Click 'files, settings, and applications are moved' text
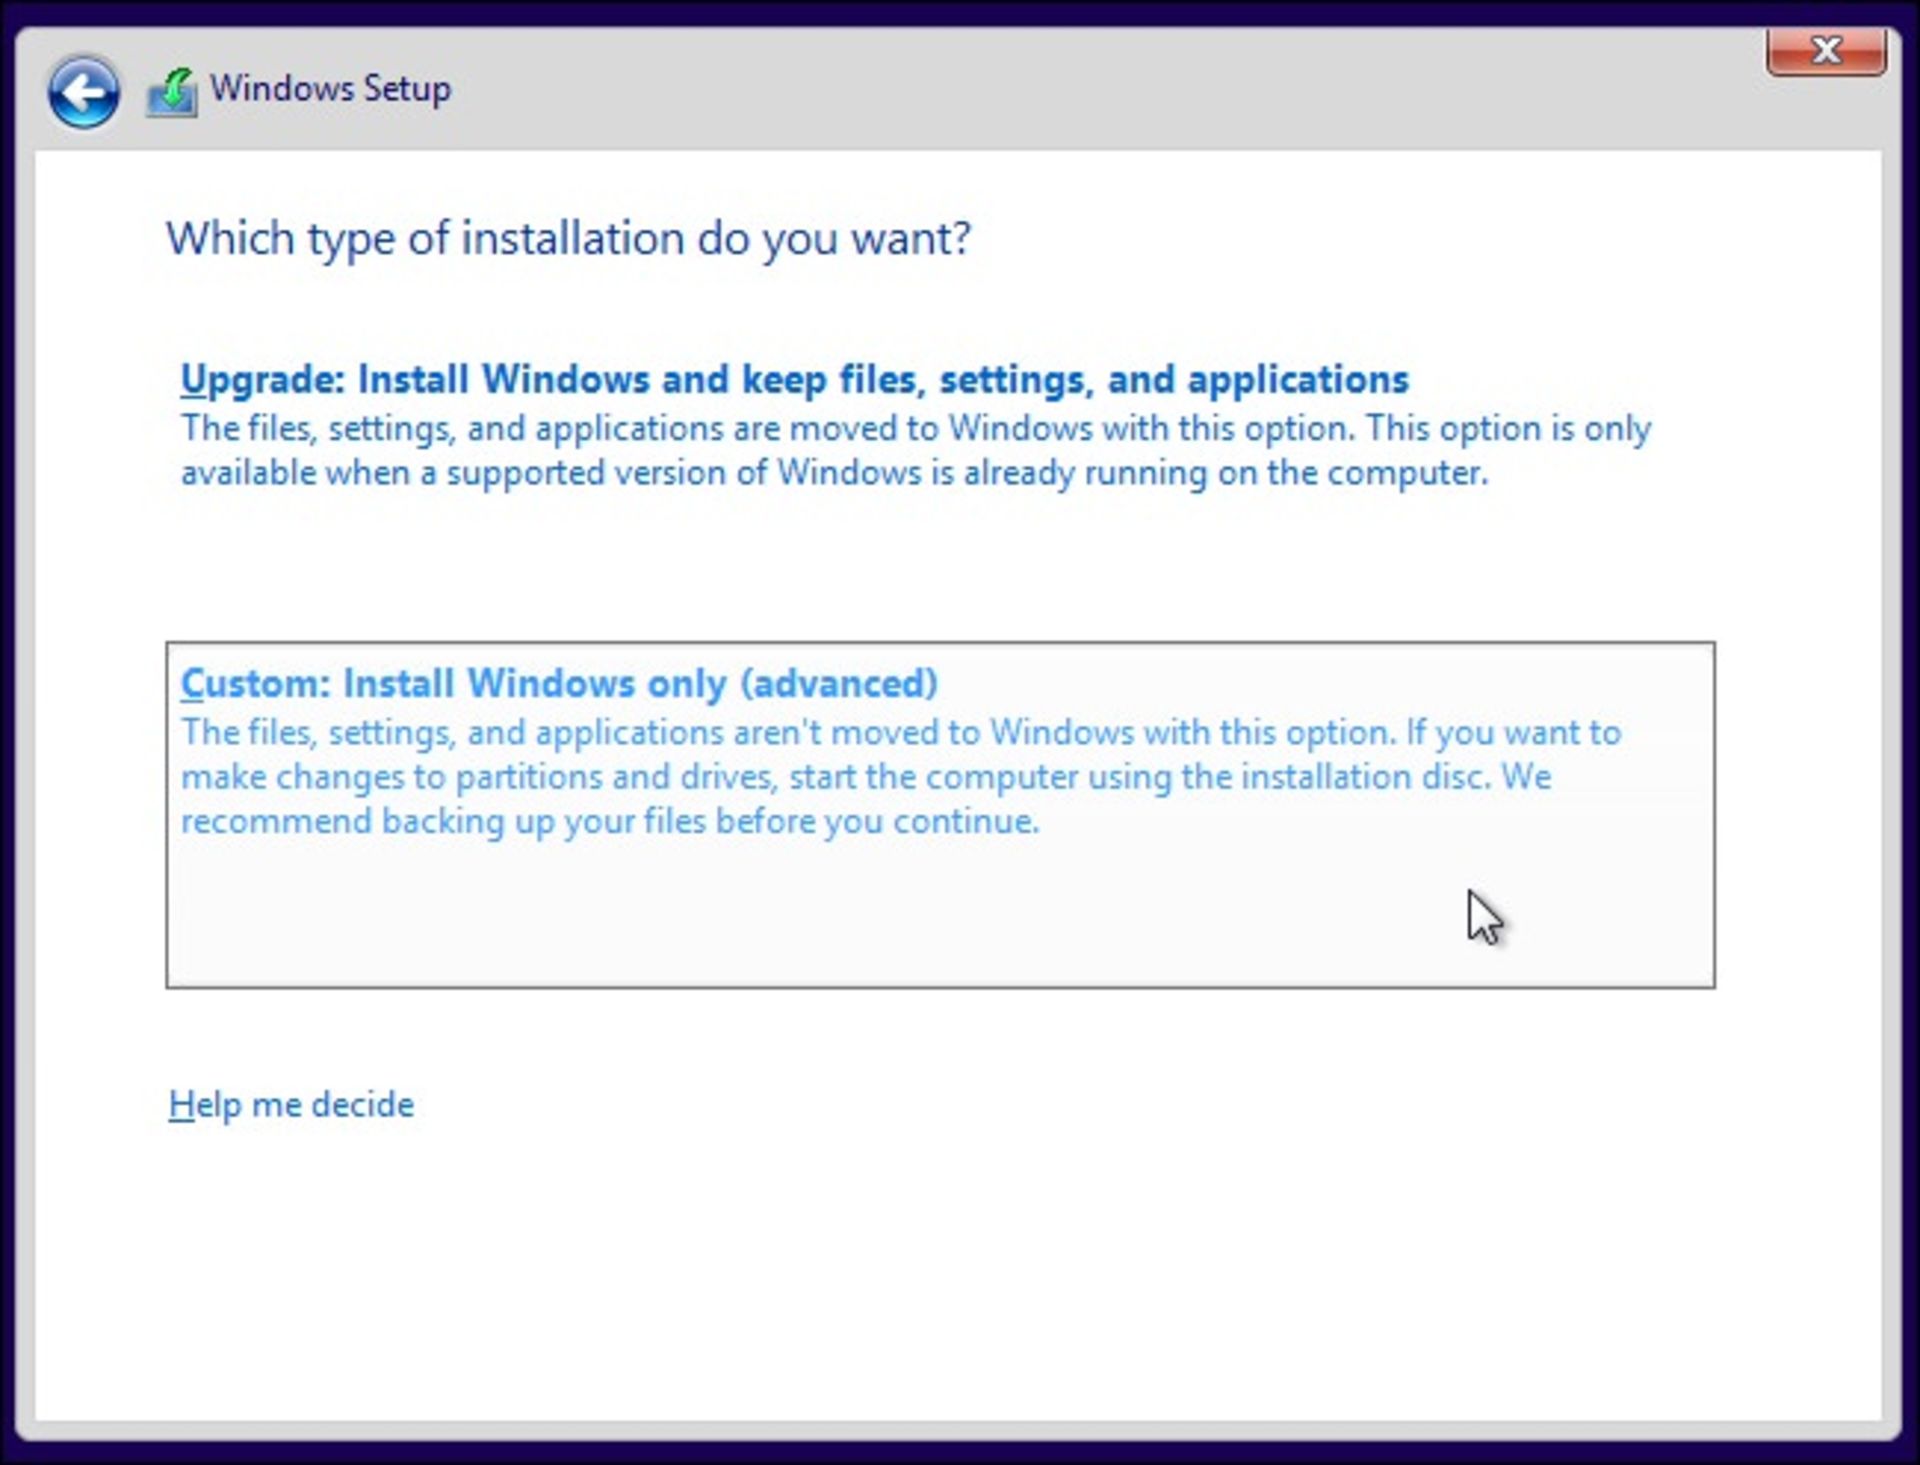This screenshot has width=1920, height=1465. [x=915, y=428]
